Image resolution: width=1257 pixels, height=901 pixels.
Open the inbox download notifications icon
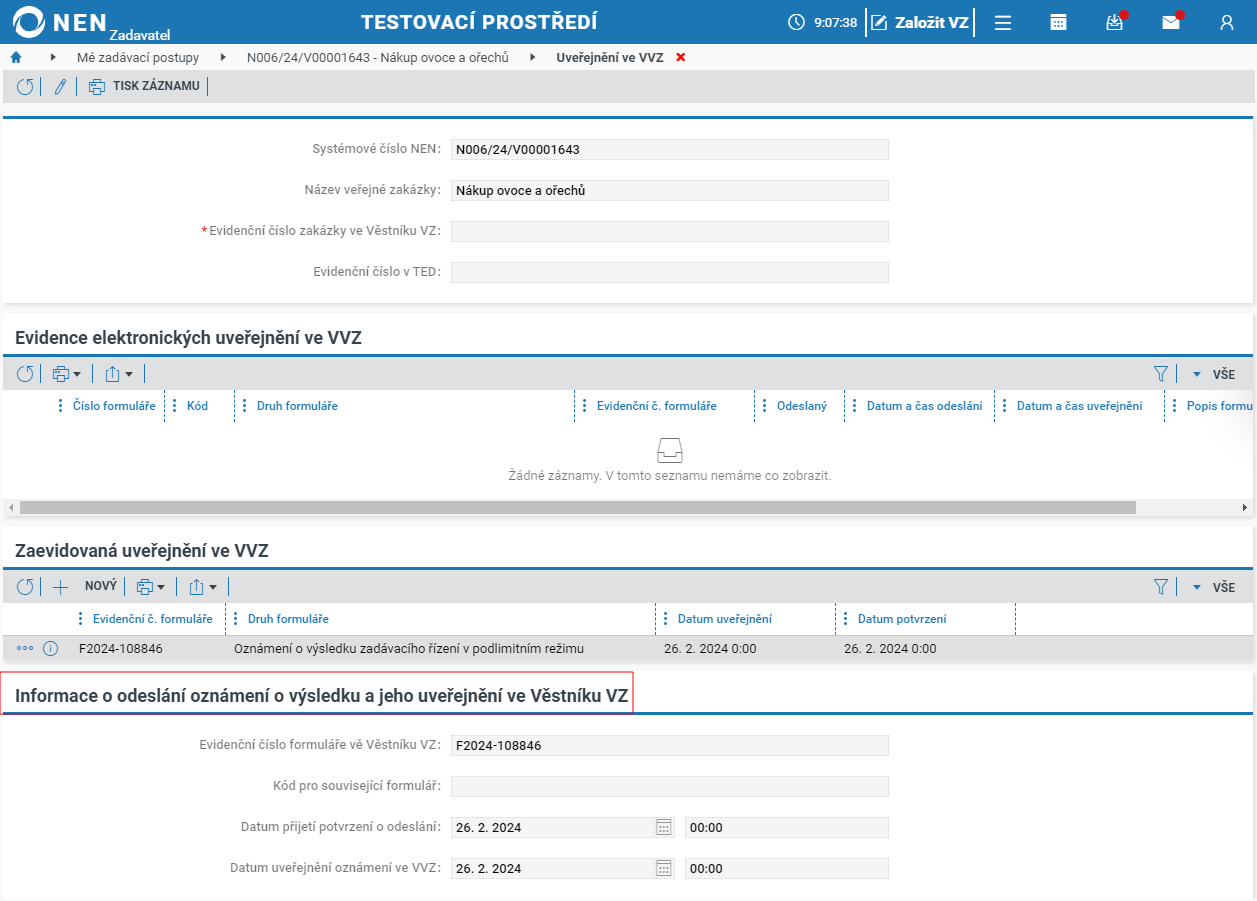click(1115, 22)
